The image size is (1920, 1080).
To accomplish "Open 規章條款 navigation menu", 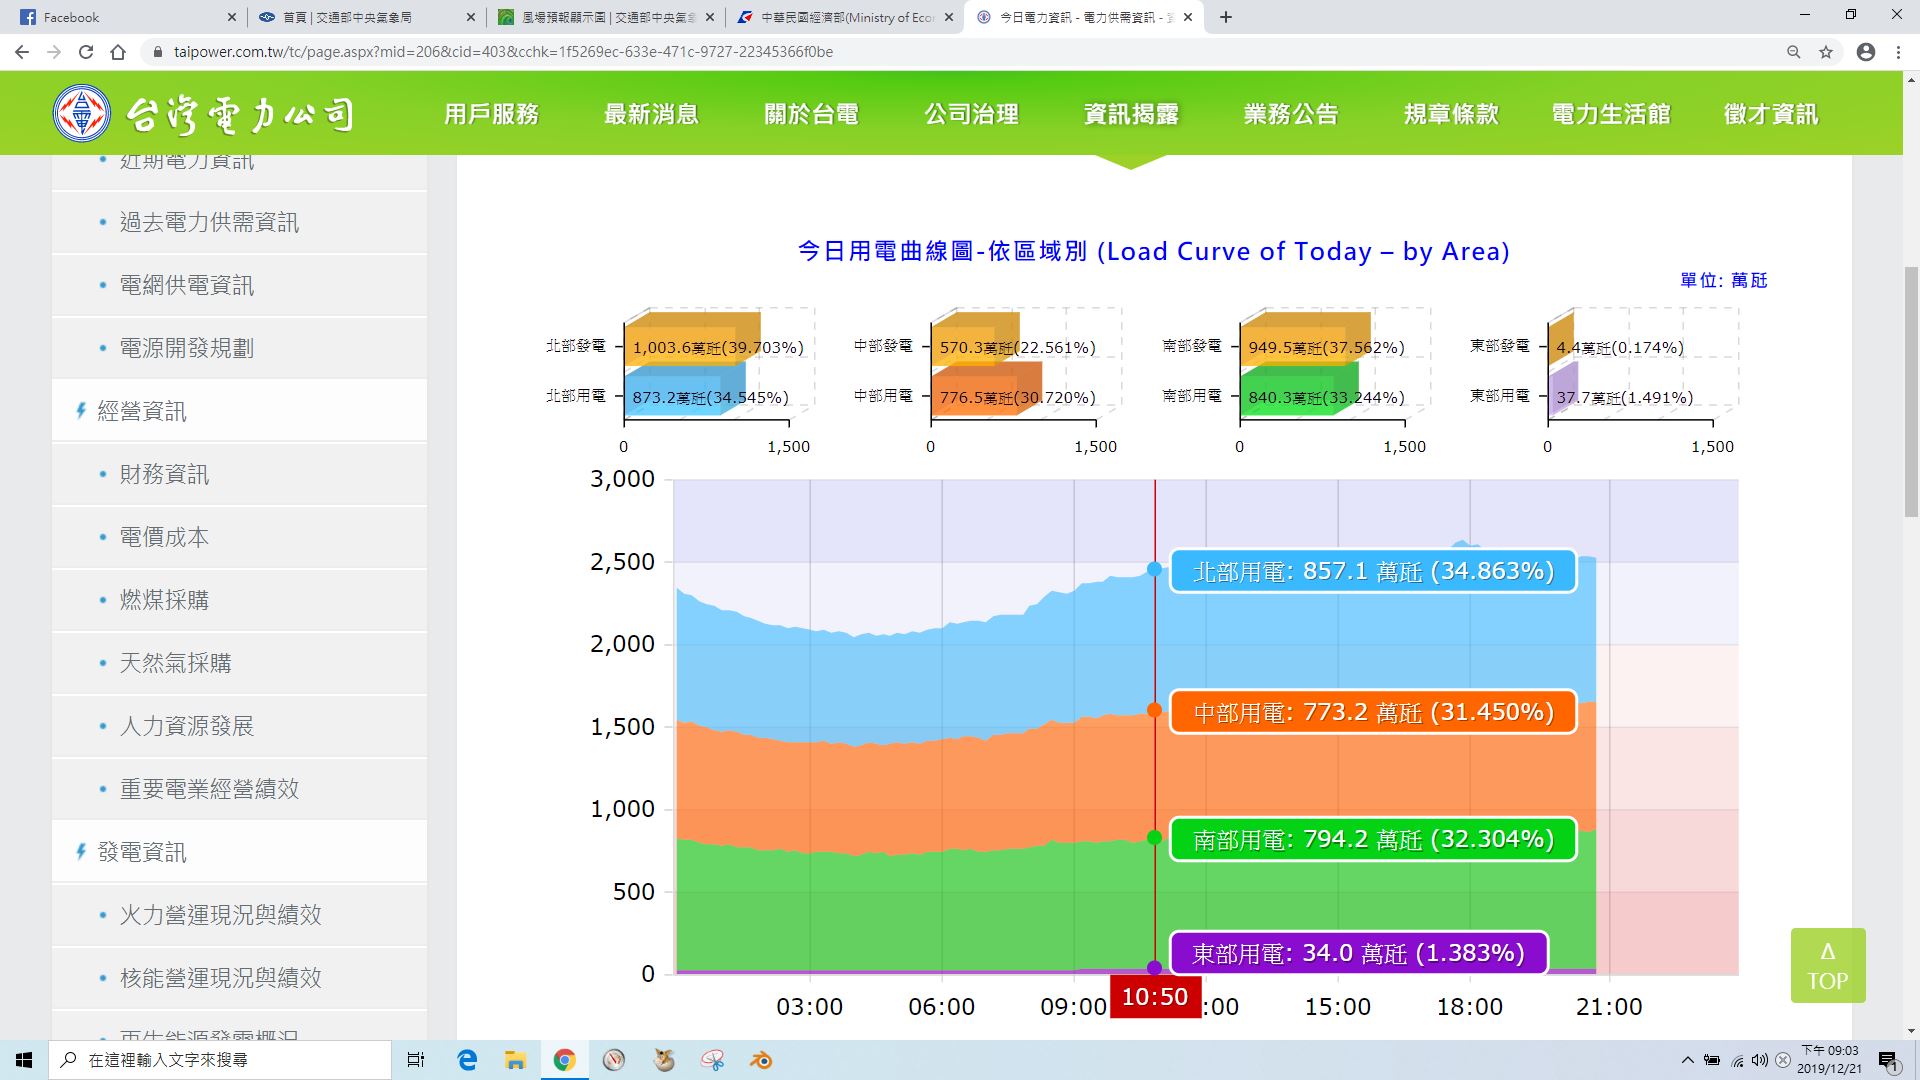I will tap(1451, 114).
